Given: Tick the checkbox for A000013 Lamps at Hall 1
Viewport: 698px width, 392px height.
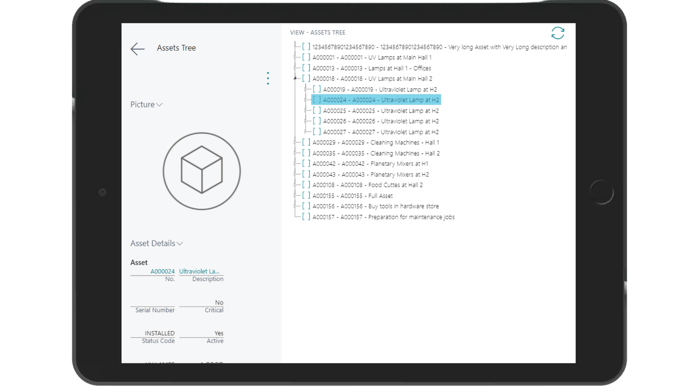Looking at the screenshot, I should (306, 68).
